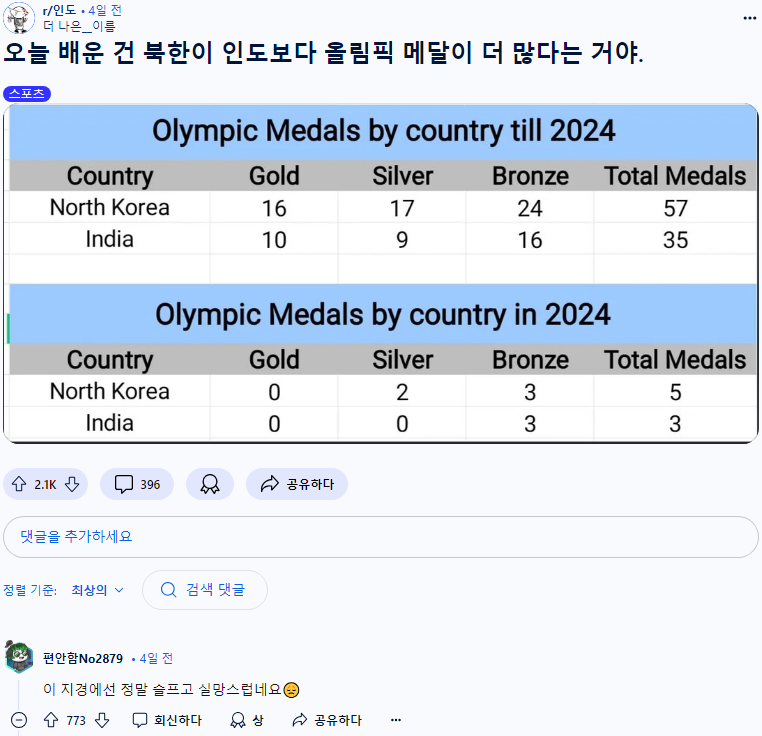Open post options three-dot menu

749,18
